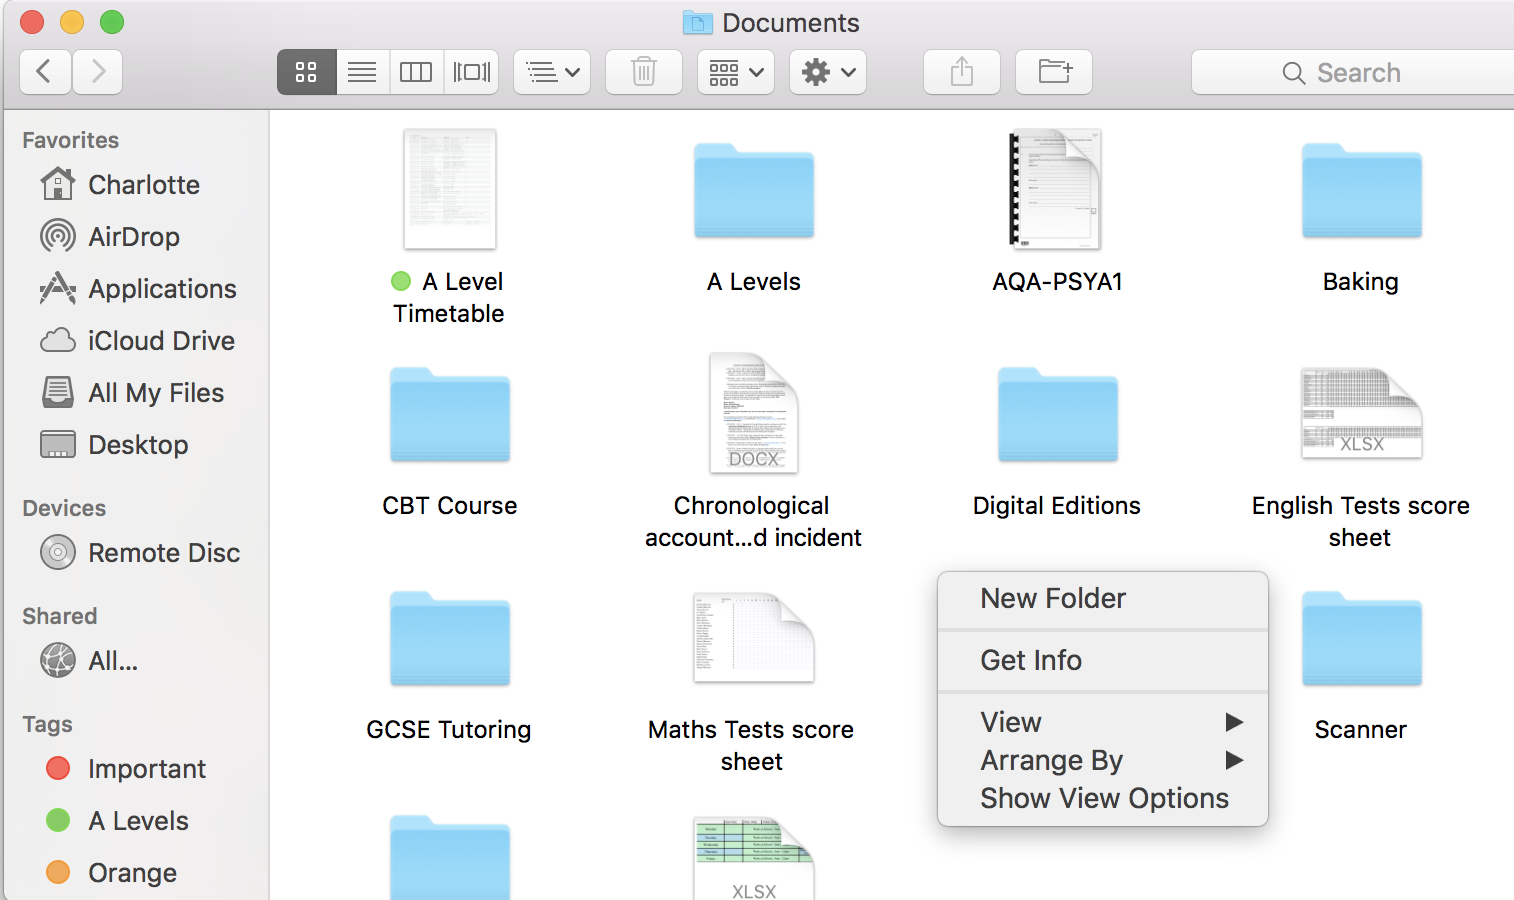
Task: Click the Documents title folder icon
Action: pyautogui.click(x=697, y=22)
